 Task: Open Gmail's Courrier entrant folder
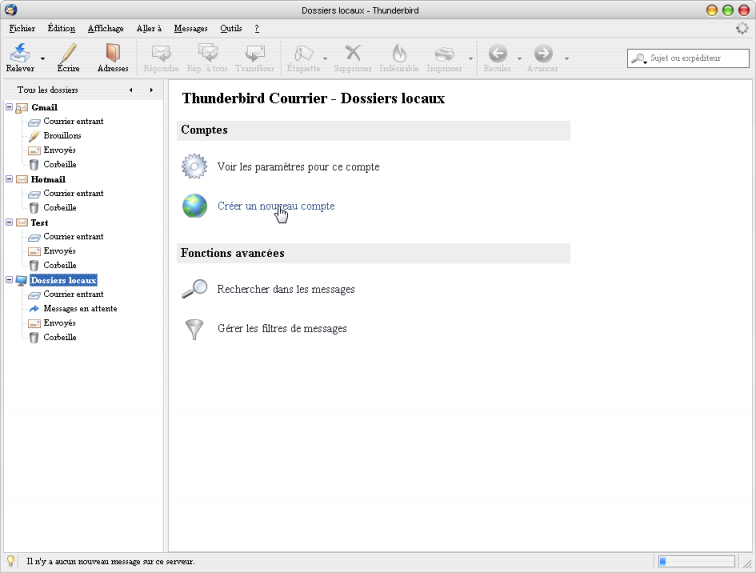(x=73, y=121)
